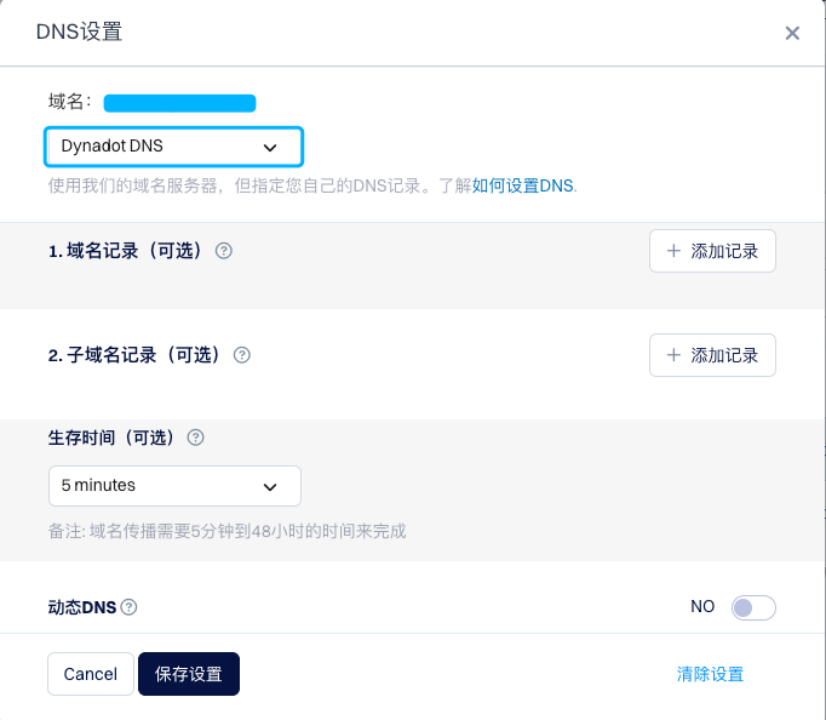Open the 如何设置DNS help link

pos(523,186)
